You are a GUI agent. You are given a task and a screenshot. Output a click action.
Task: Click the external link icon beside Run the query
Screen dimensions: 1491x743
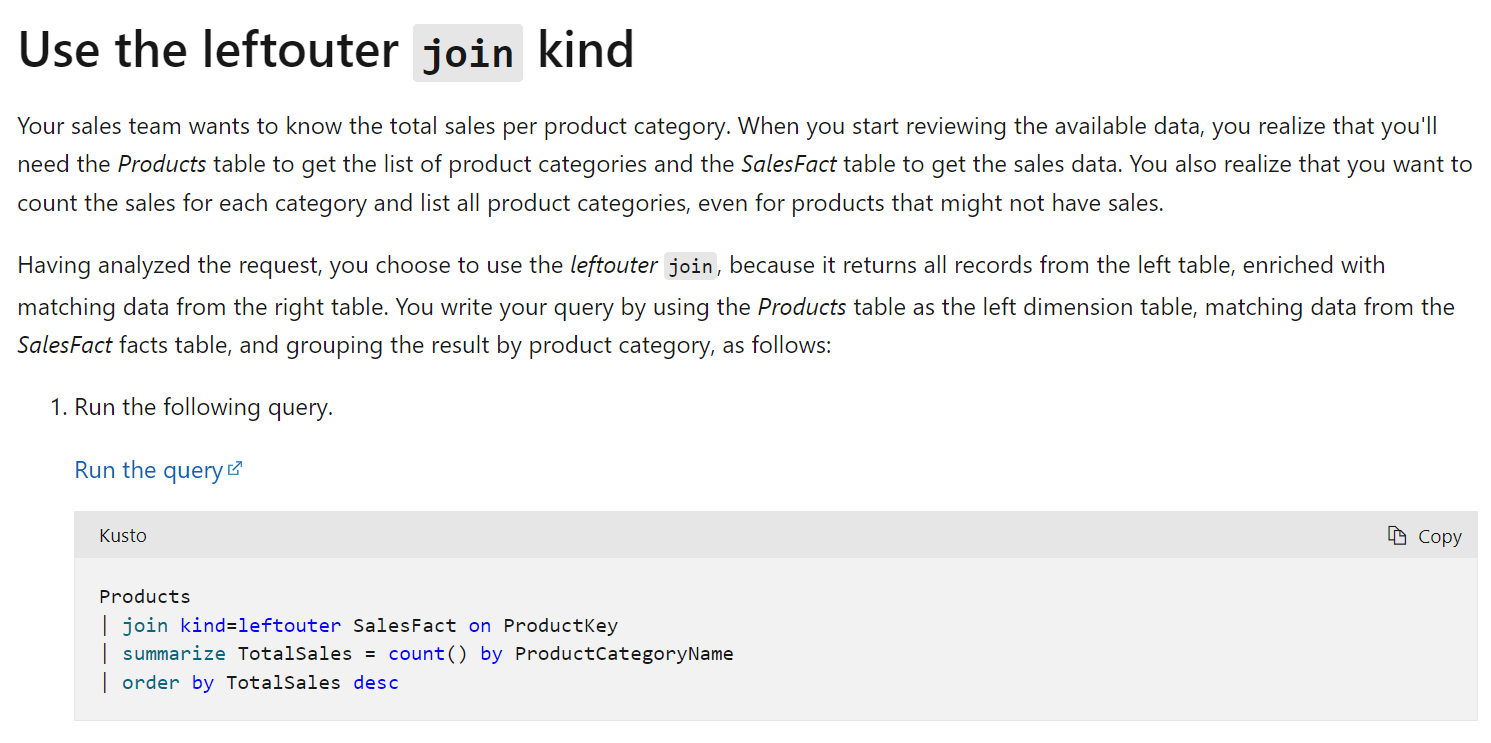[235, 468]
